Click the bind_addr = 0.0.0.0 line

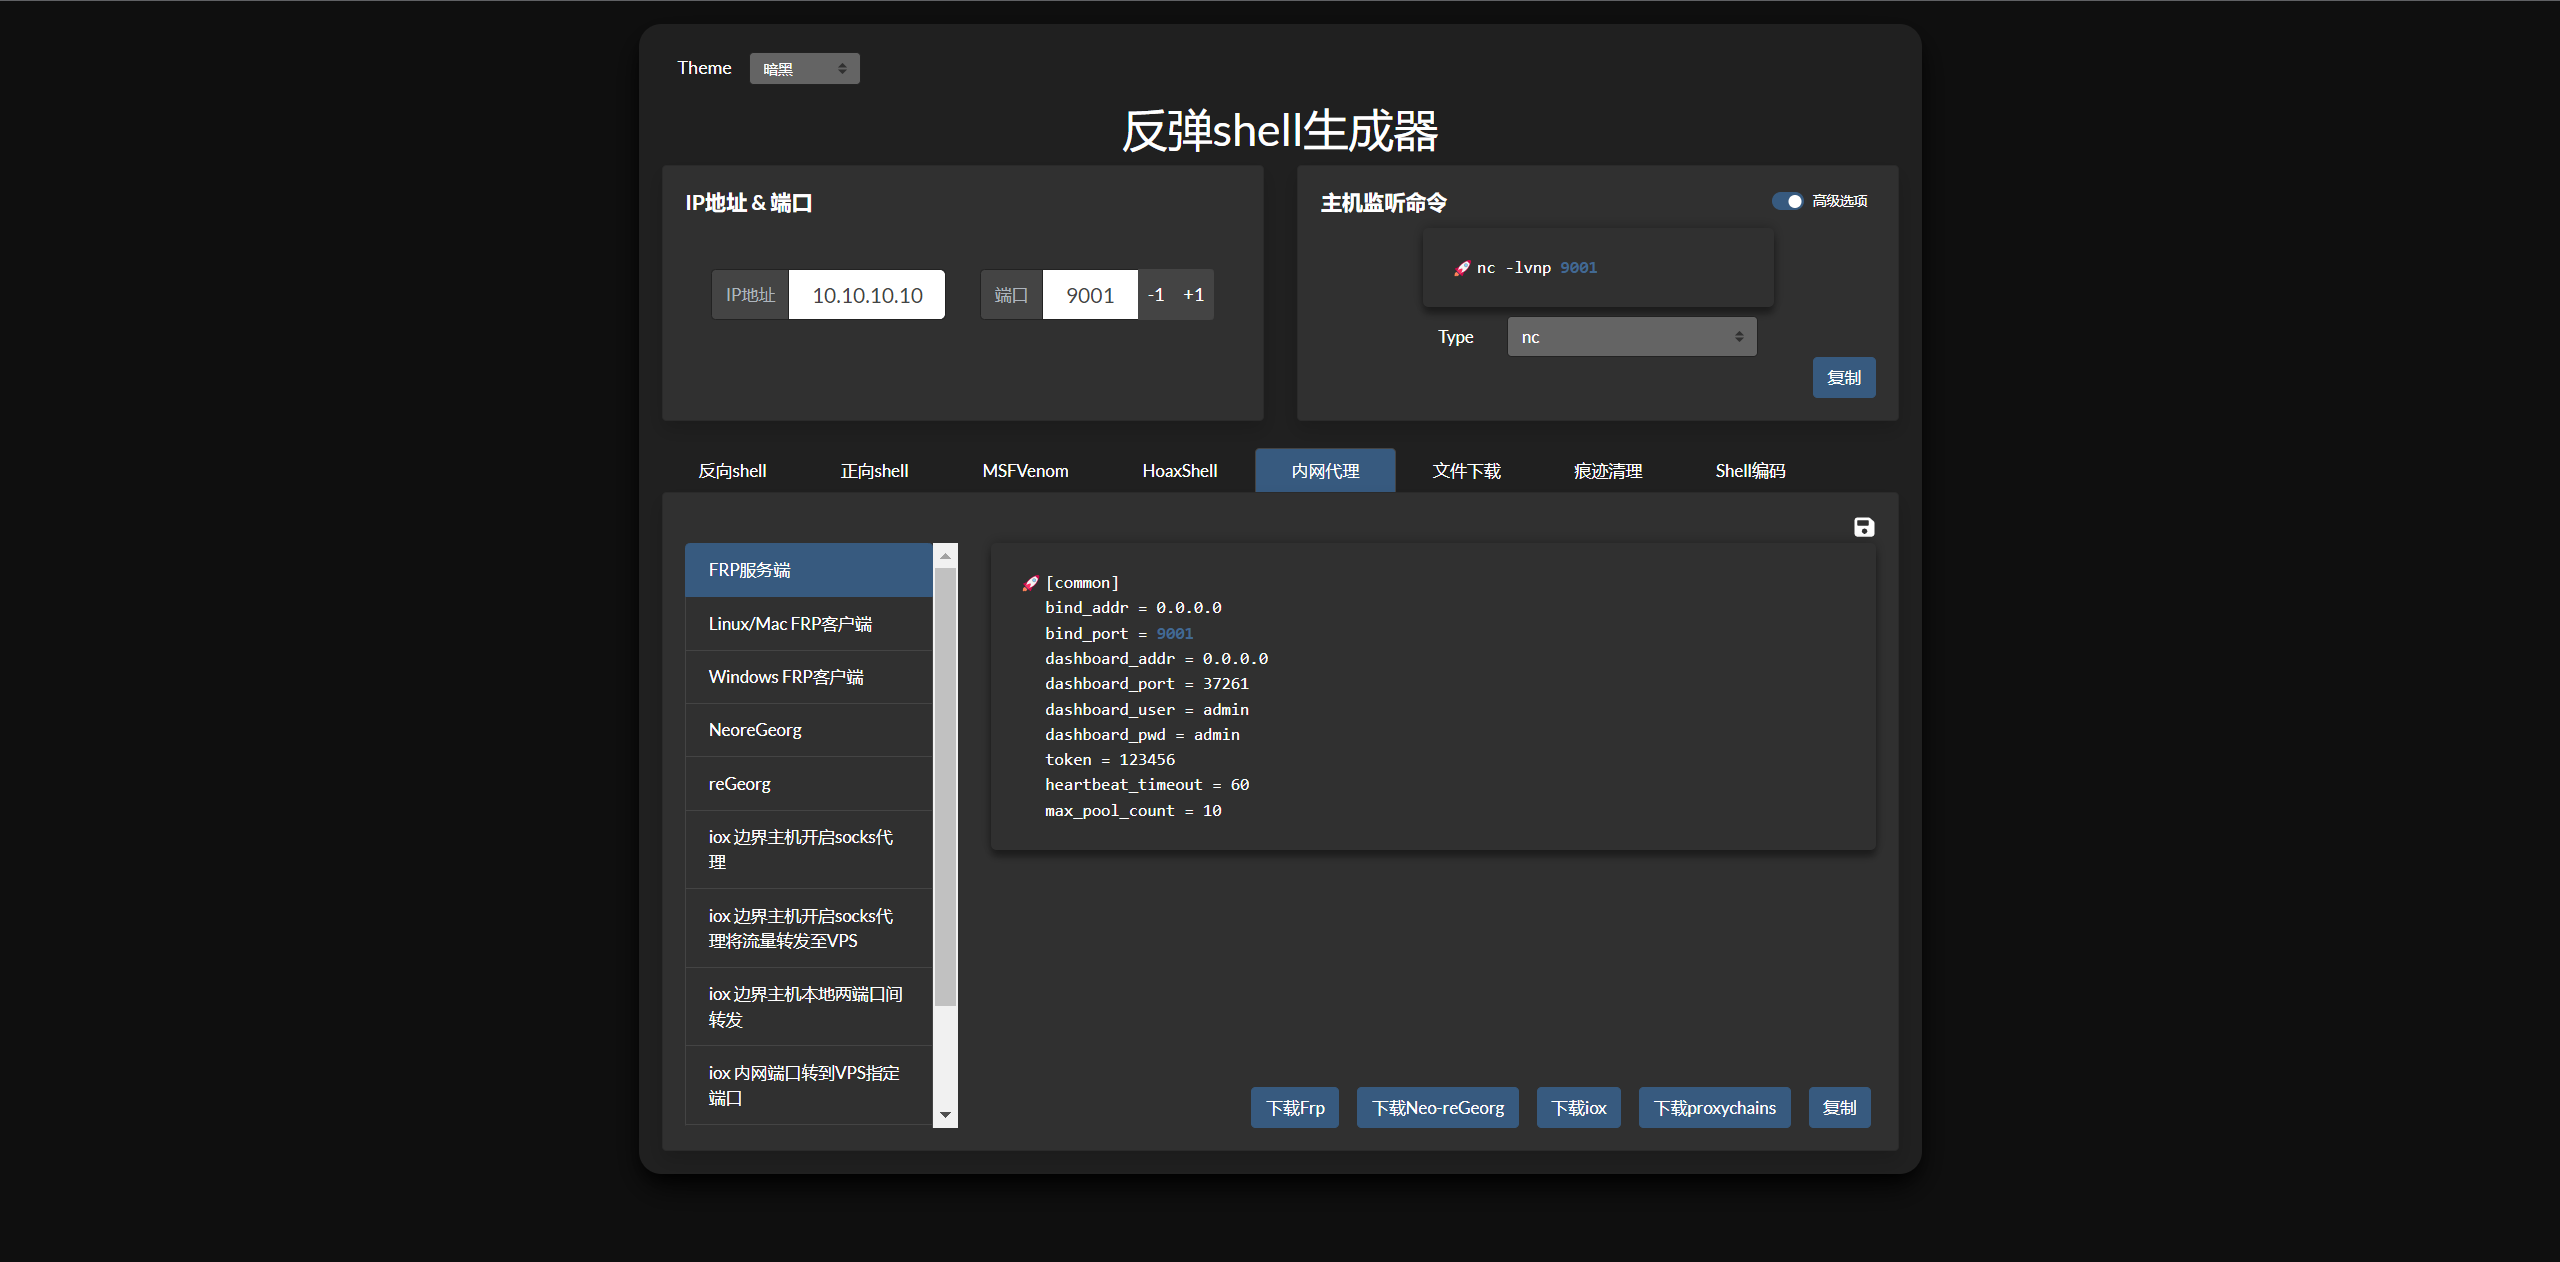(x=1133, y=608)
